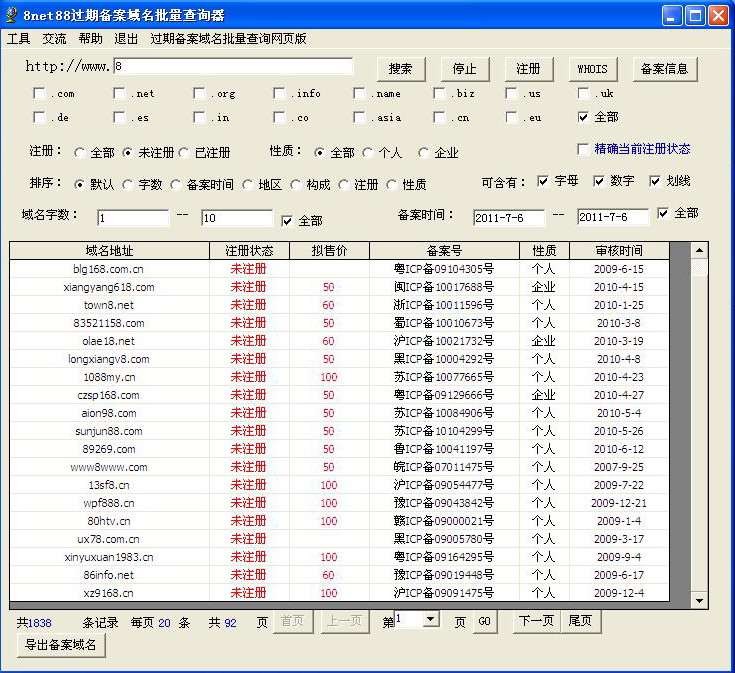Click the 域名地址 column header
735x673 pixels.
click(x=110, y=251)
